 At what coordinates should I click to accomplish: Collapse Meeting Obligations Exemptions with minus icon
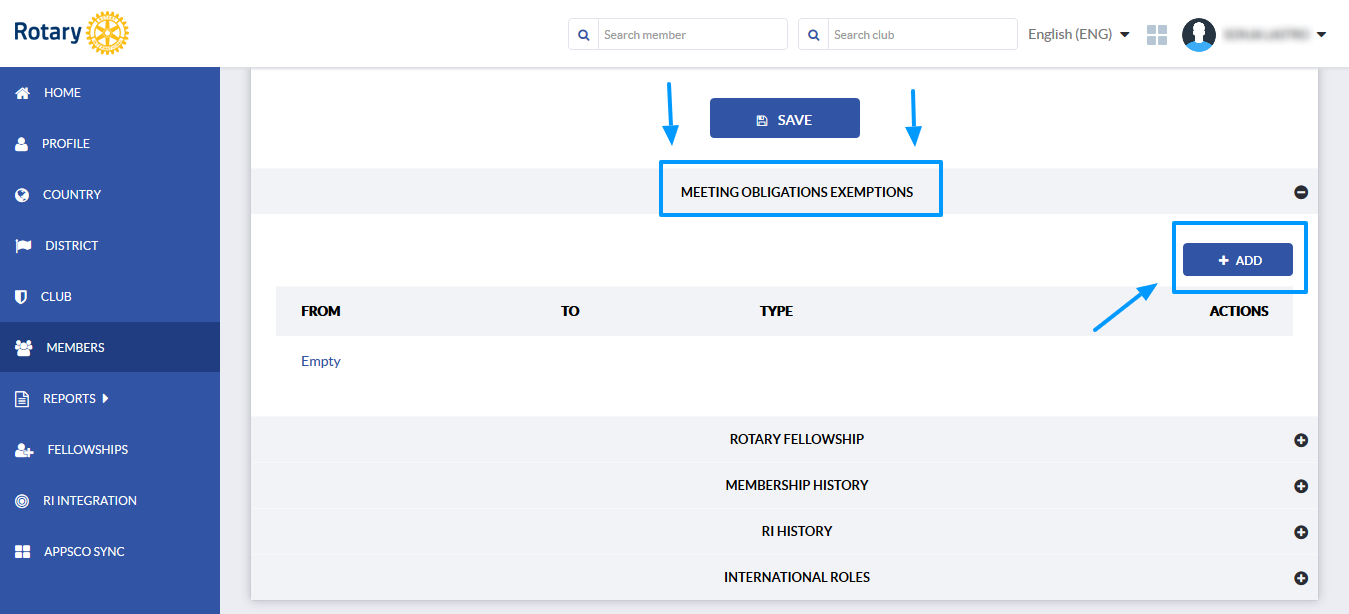click(x=1301, y=192)
